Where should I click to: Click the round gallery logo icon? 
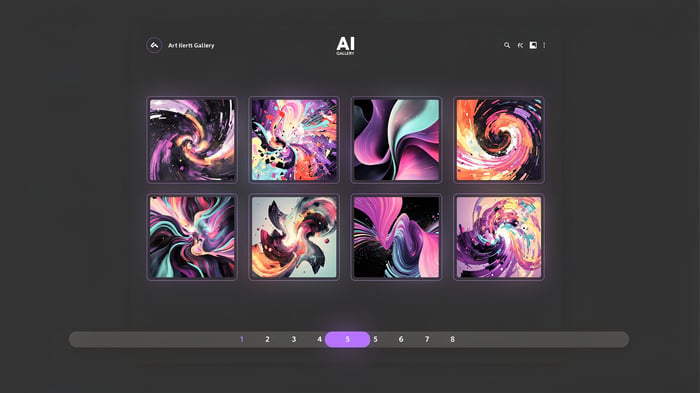(x=154, y=45)
